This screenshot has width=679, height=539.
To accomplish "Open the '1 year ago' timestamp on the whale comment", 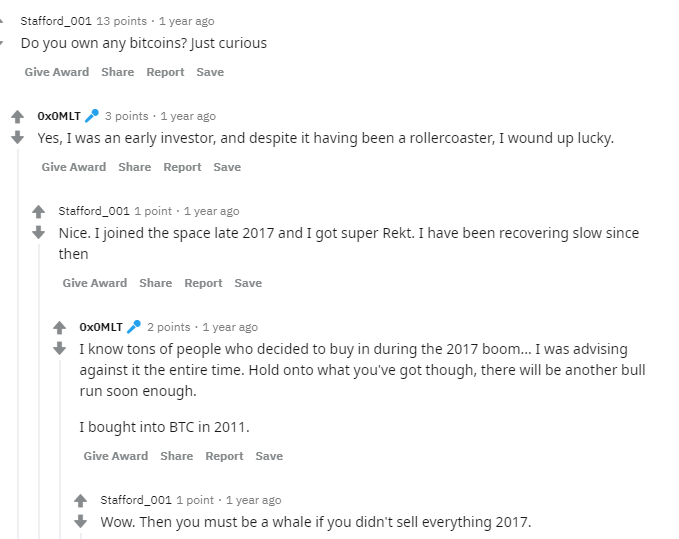I will [x=253, y=500].
